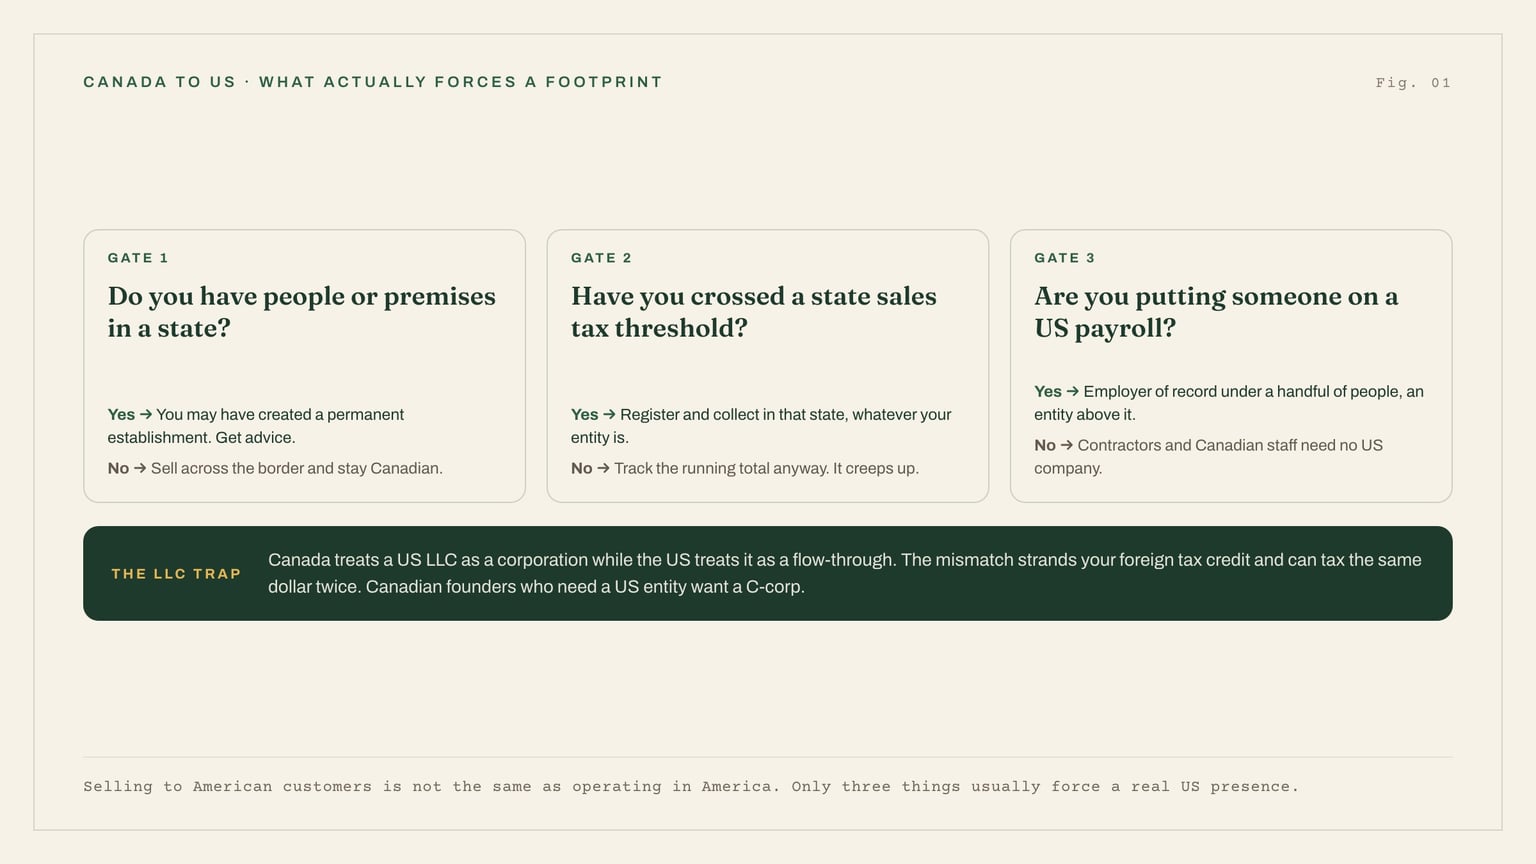Image resolution: width=1536 pixels, height=864 pixels.
Task: Click the No arrow in Gate 3
Action: pos(1066,445)
